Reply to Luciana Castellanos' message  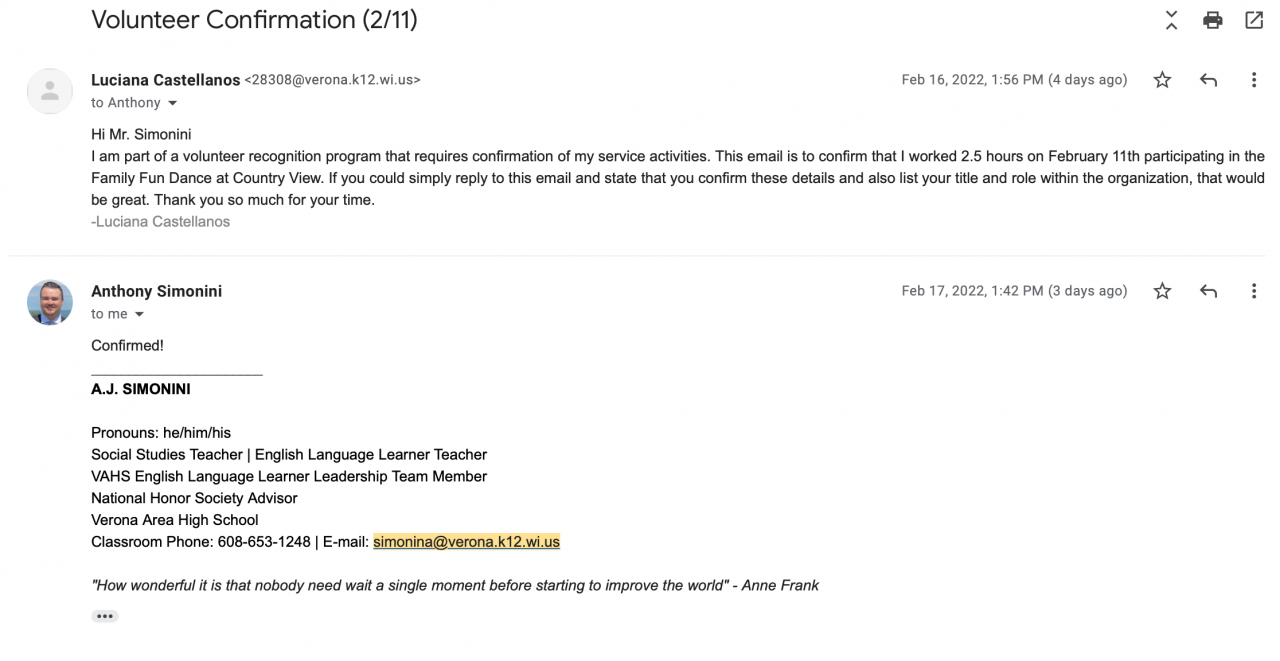click(1208, 80)
